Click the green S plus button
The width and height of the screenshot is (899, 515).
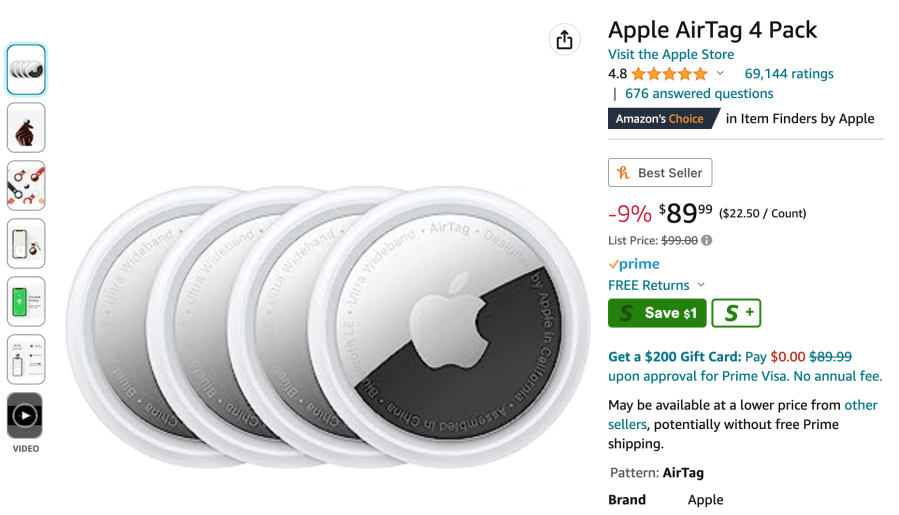pyautogui.click(x=736, y=313)
